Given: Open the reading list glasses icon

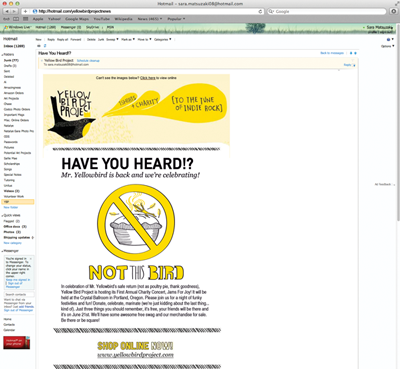Looking at the screenshot, I should point(6,19).
